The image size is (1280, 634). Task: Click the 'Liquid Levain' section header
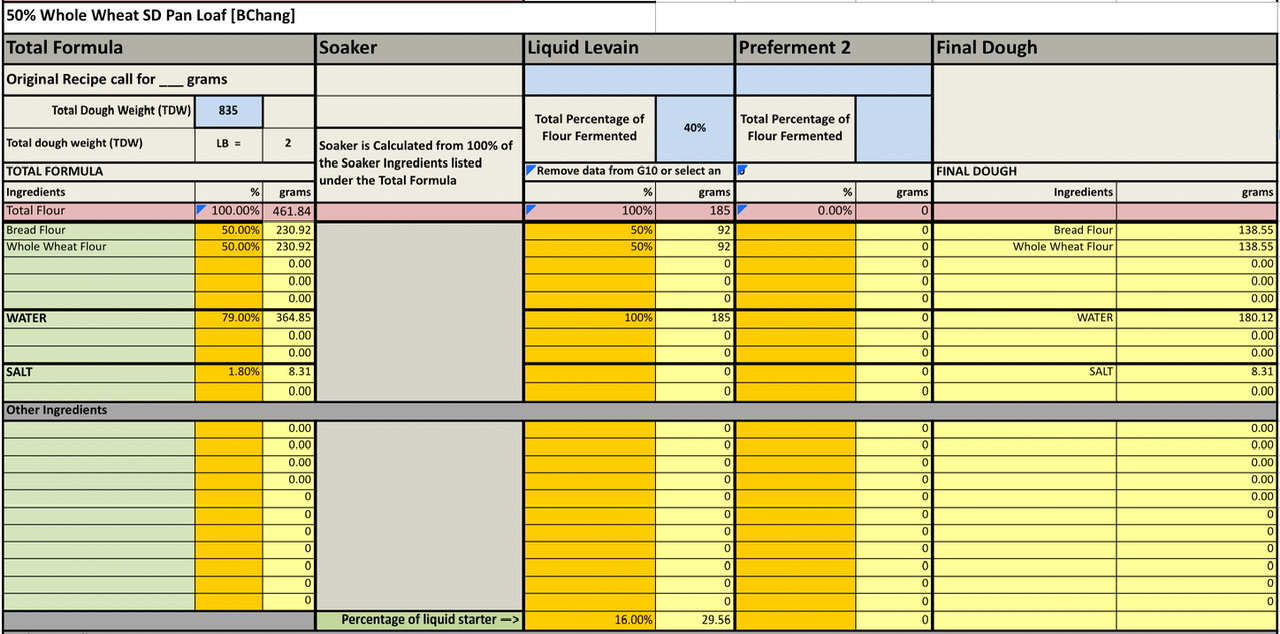628,48
